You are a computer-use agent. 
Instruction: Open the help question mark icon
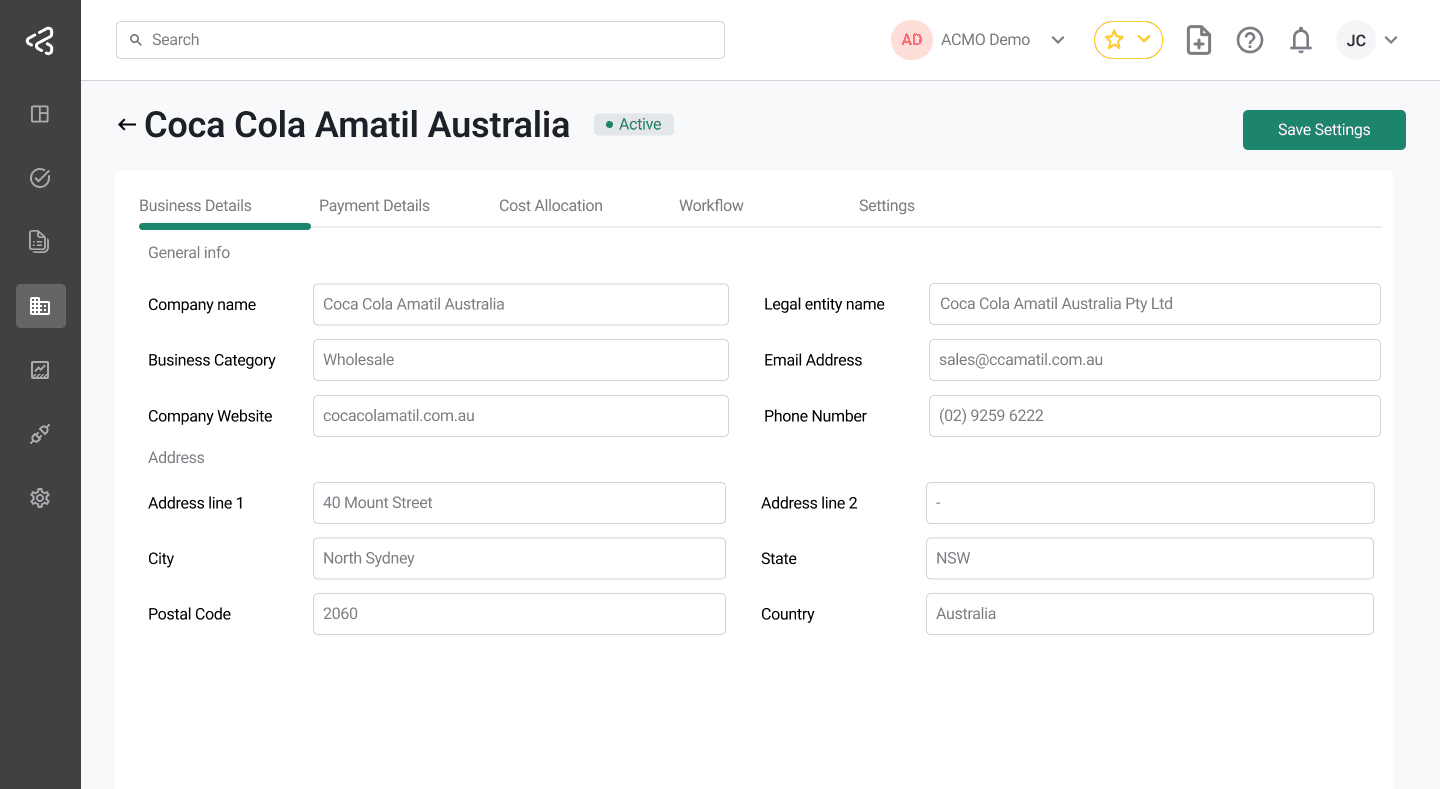pyautogui.click(x=1250, y=40)
